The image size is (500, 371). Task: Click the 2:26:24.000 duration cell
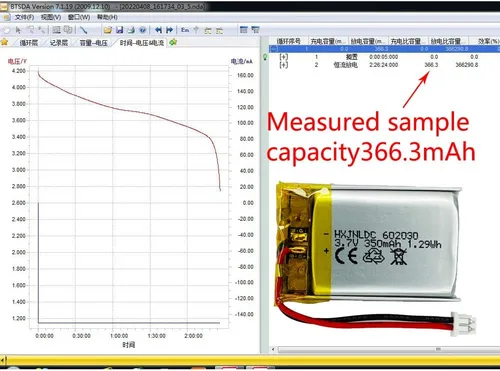tap(384, 65)
